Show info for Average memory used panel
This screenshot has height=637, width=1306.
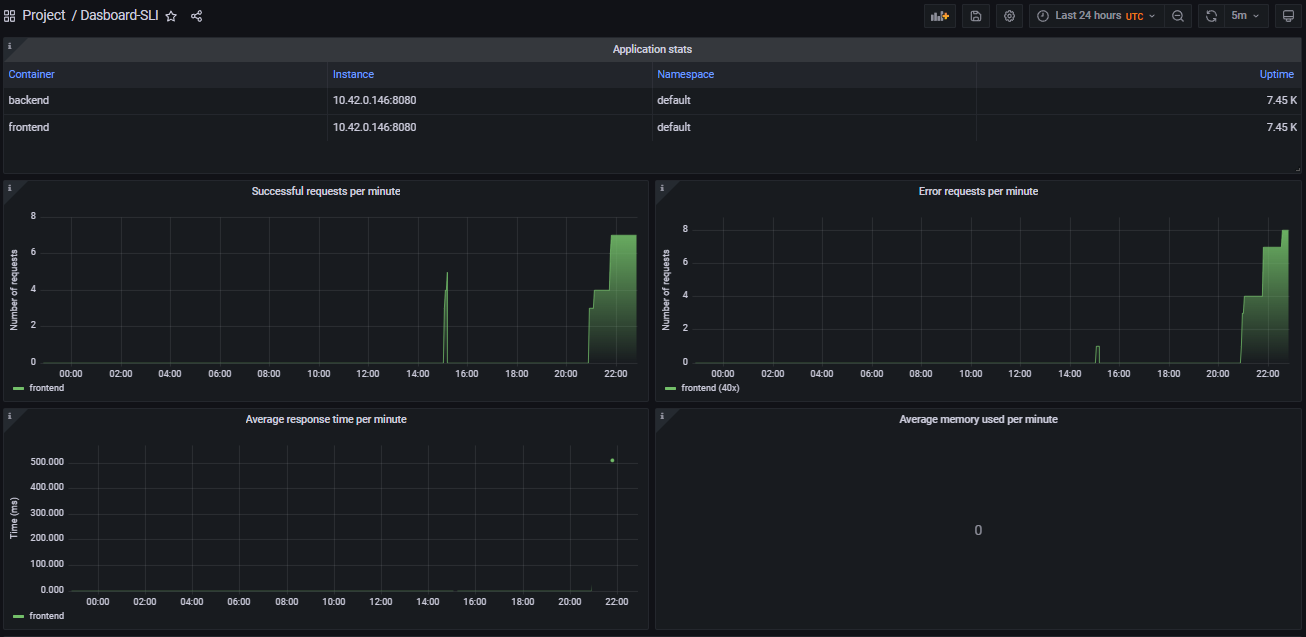661,415
